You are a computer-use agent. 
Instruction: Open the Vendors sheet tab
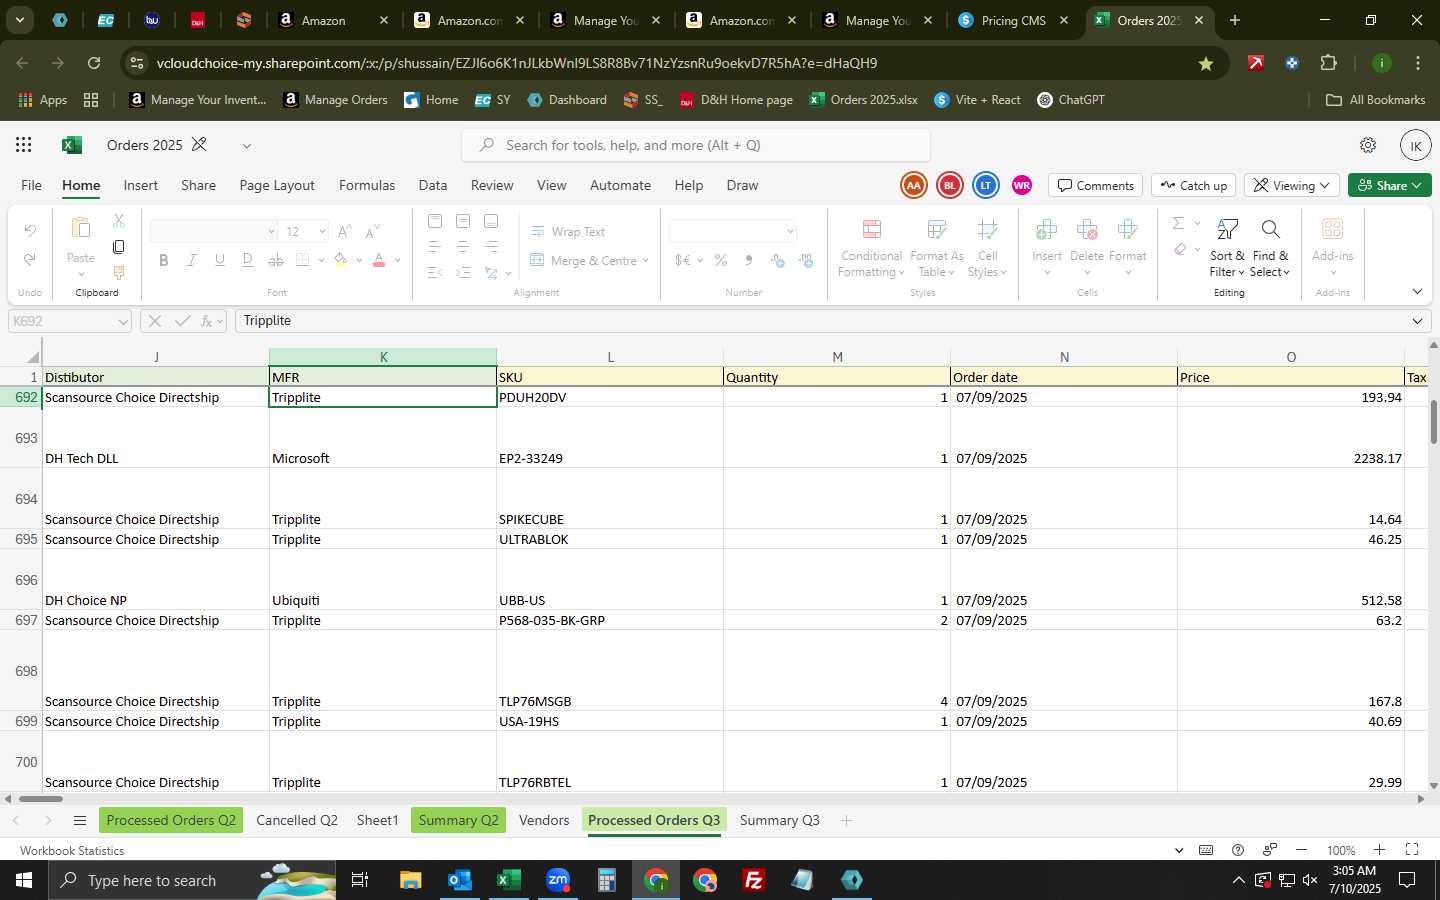[544, 820]
